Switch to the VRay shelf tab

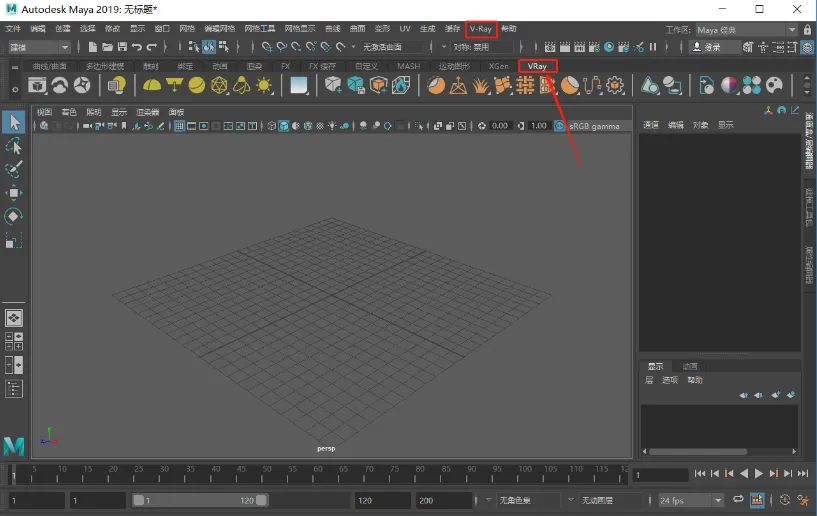[538, 66]
